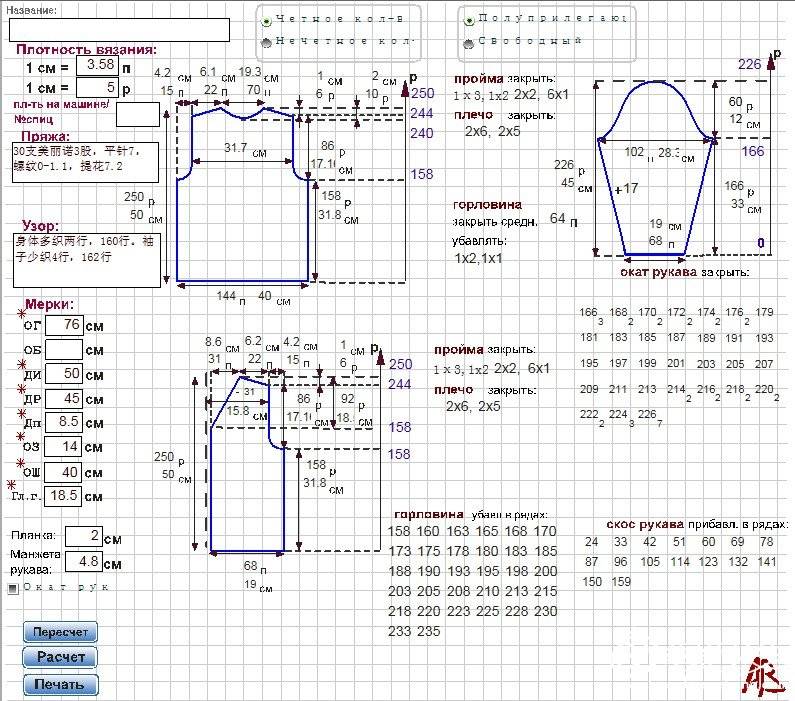Click the окат рукава закрыть label

point(684,272)
